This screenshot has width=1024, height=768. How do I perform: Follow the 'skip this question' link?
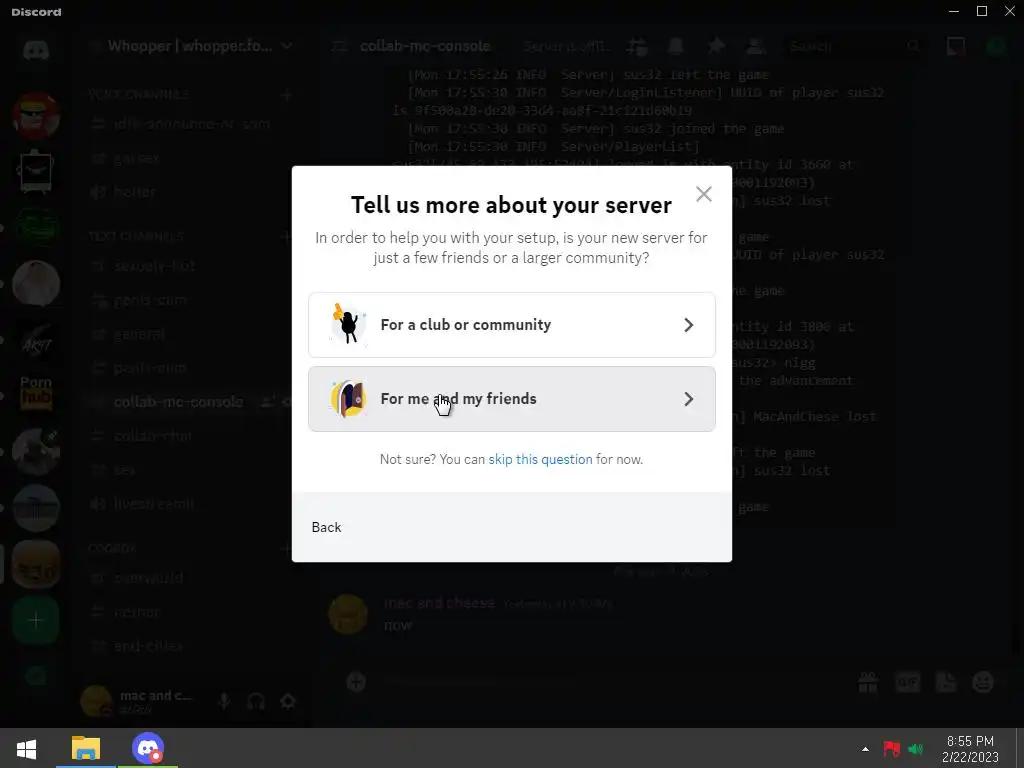coord(540,459)
